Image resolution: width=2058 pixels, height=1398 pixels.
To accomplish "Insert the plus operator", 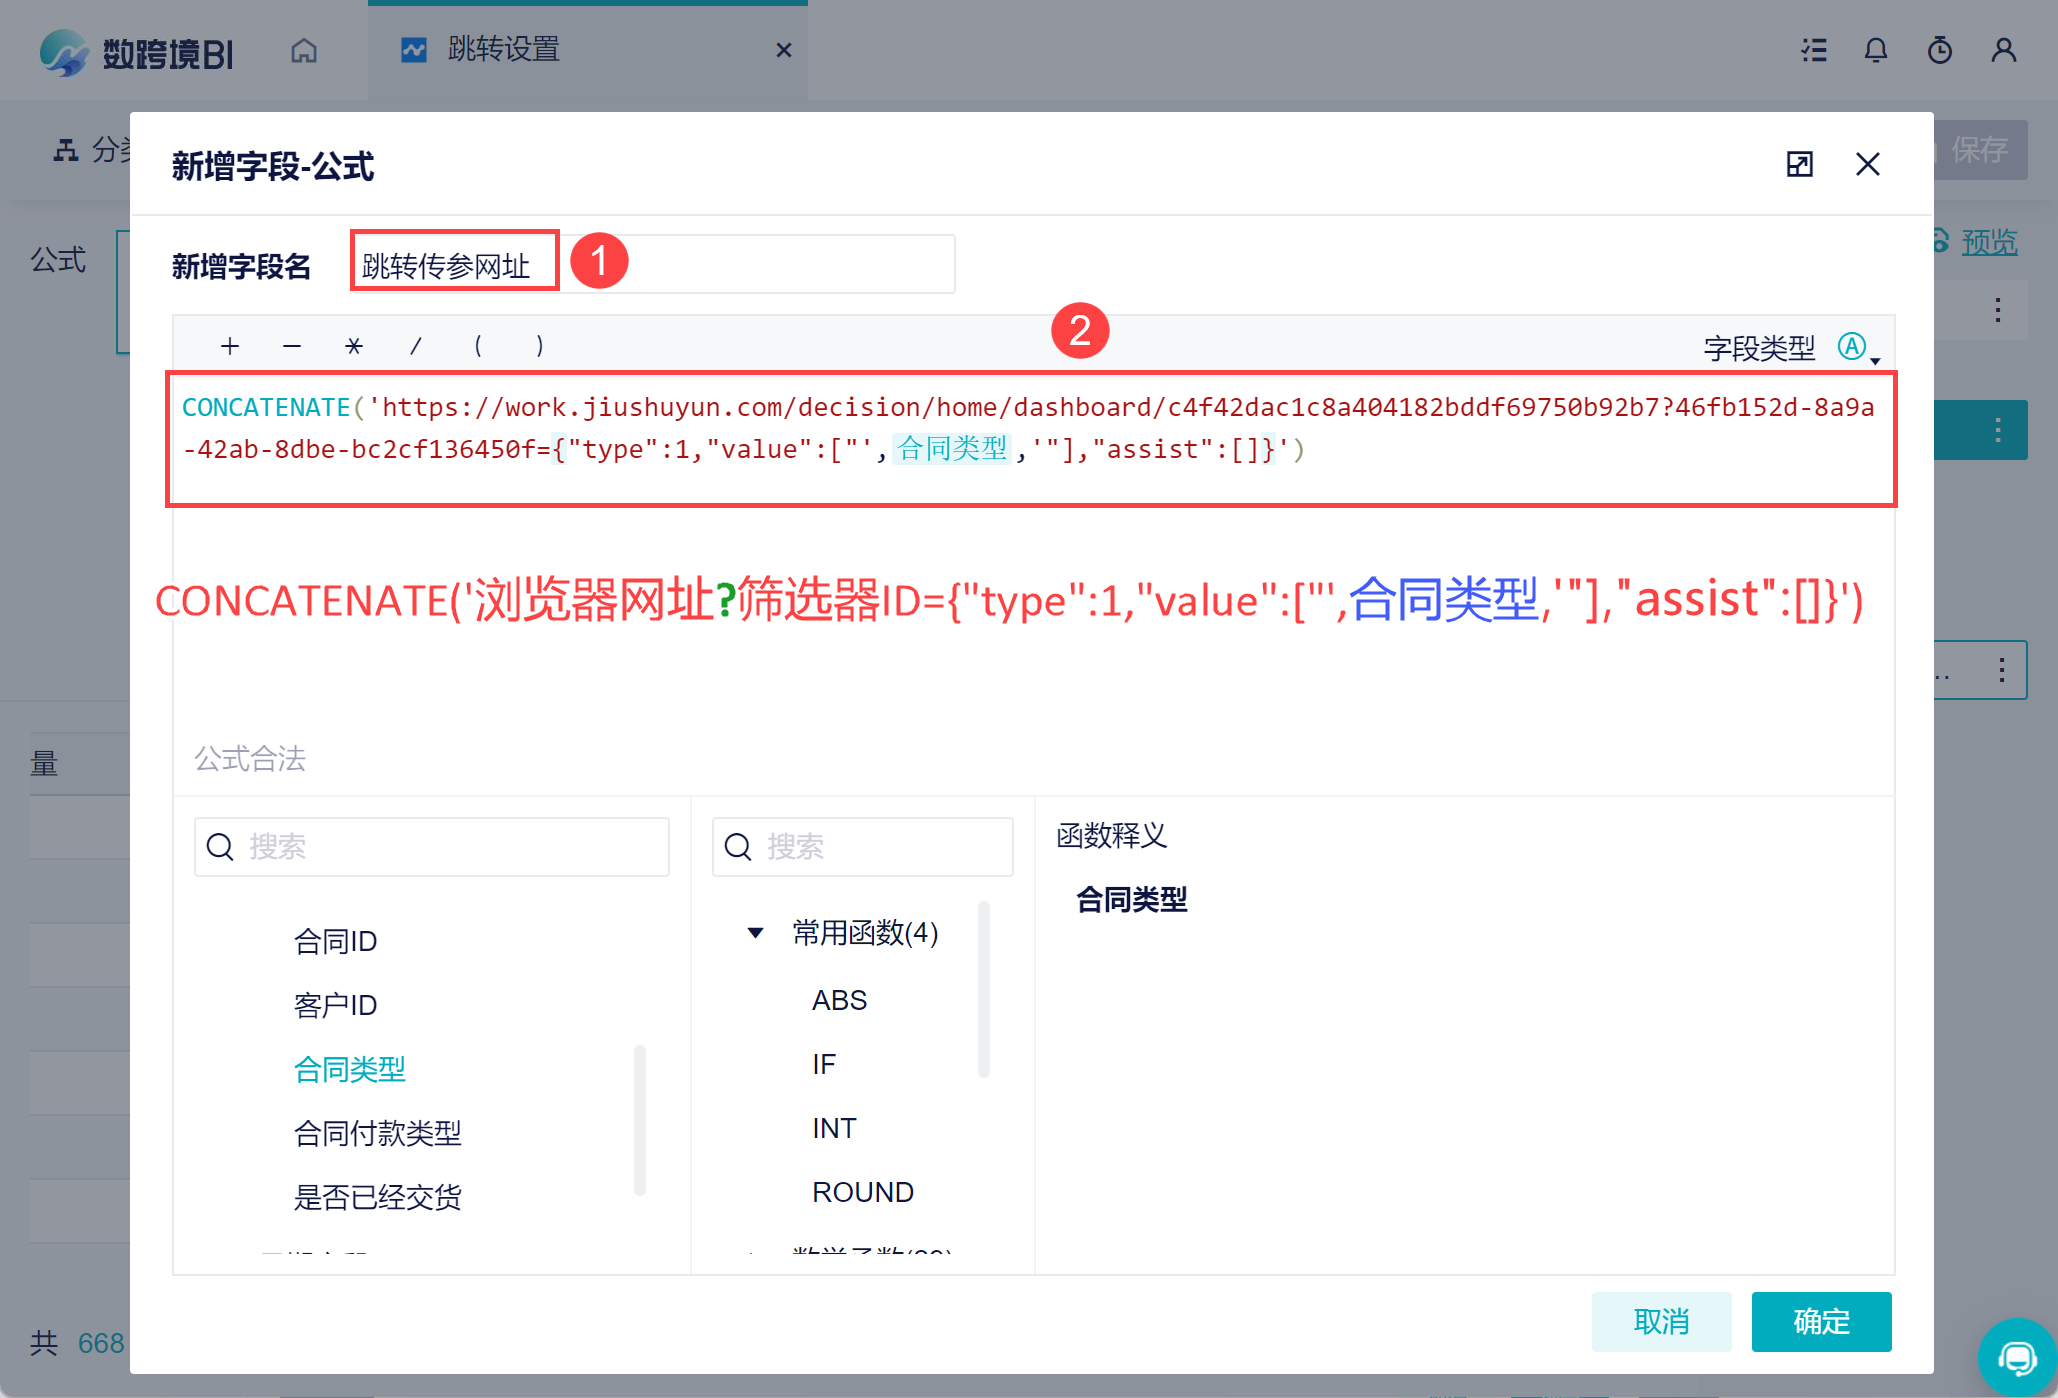I will tap(230, 346).
